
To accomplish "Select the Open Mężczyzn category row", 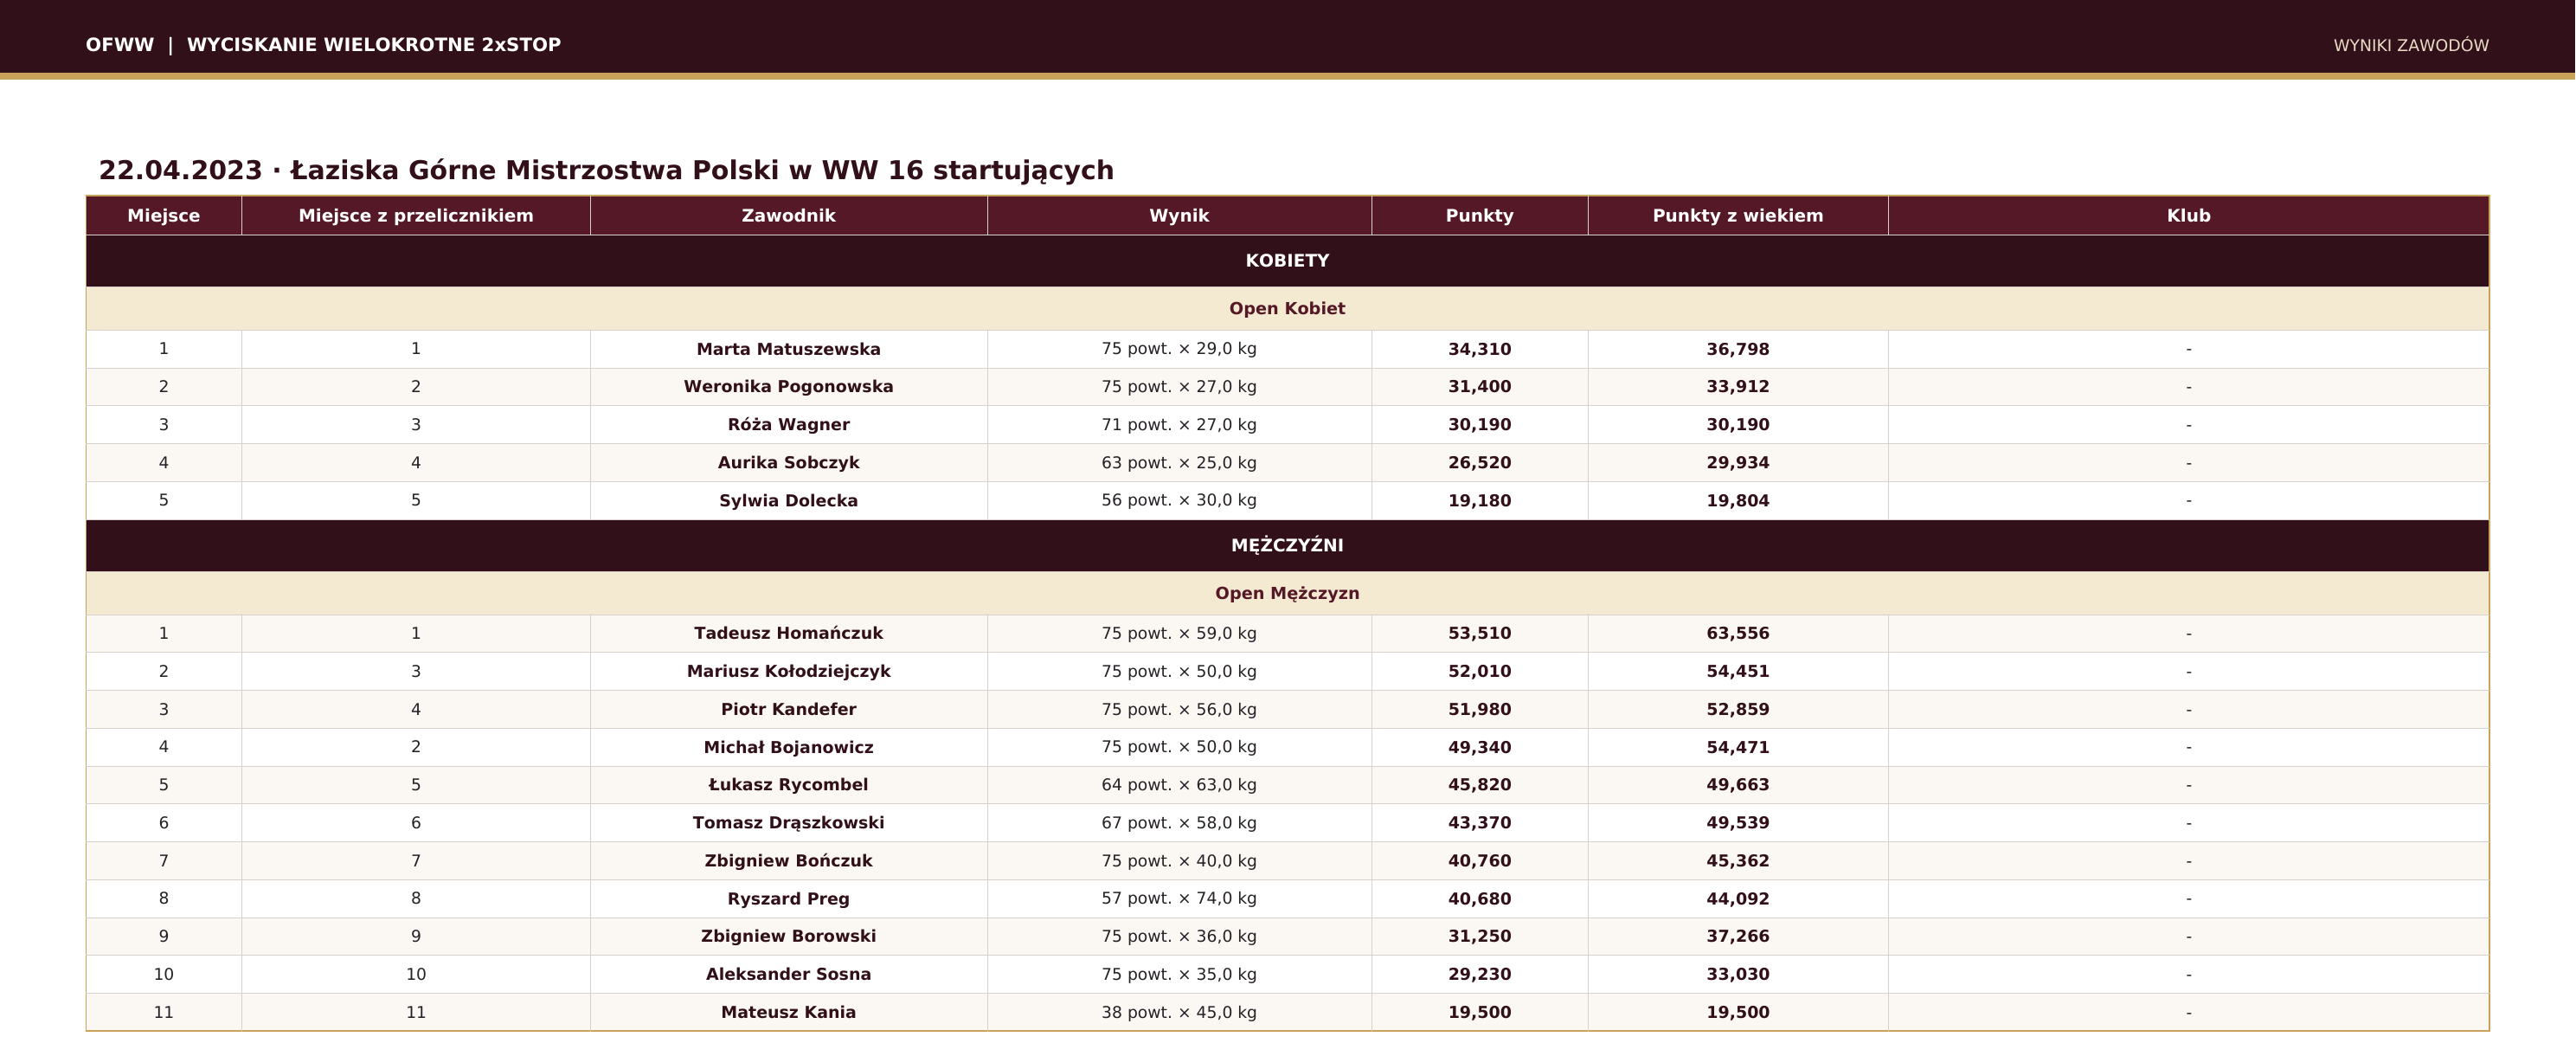I will 1287,593.
